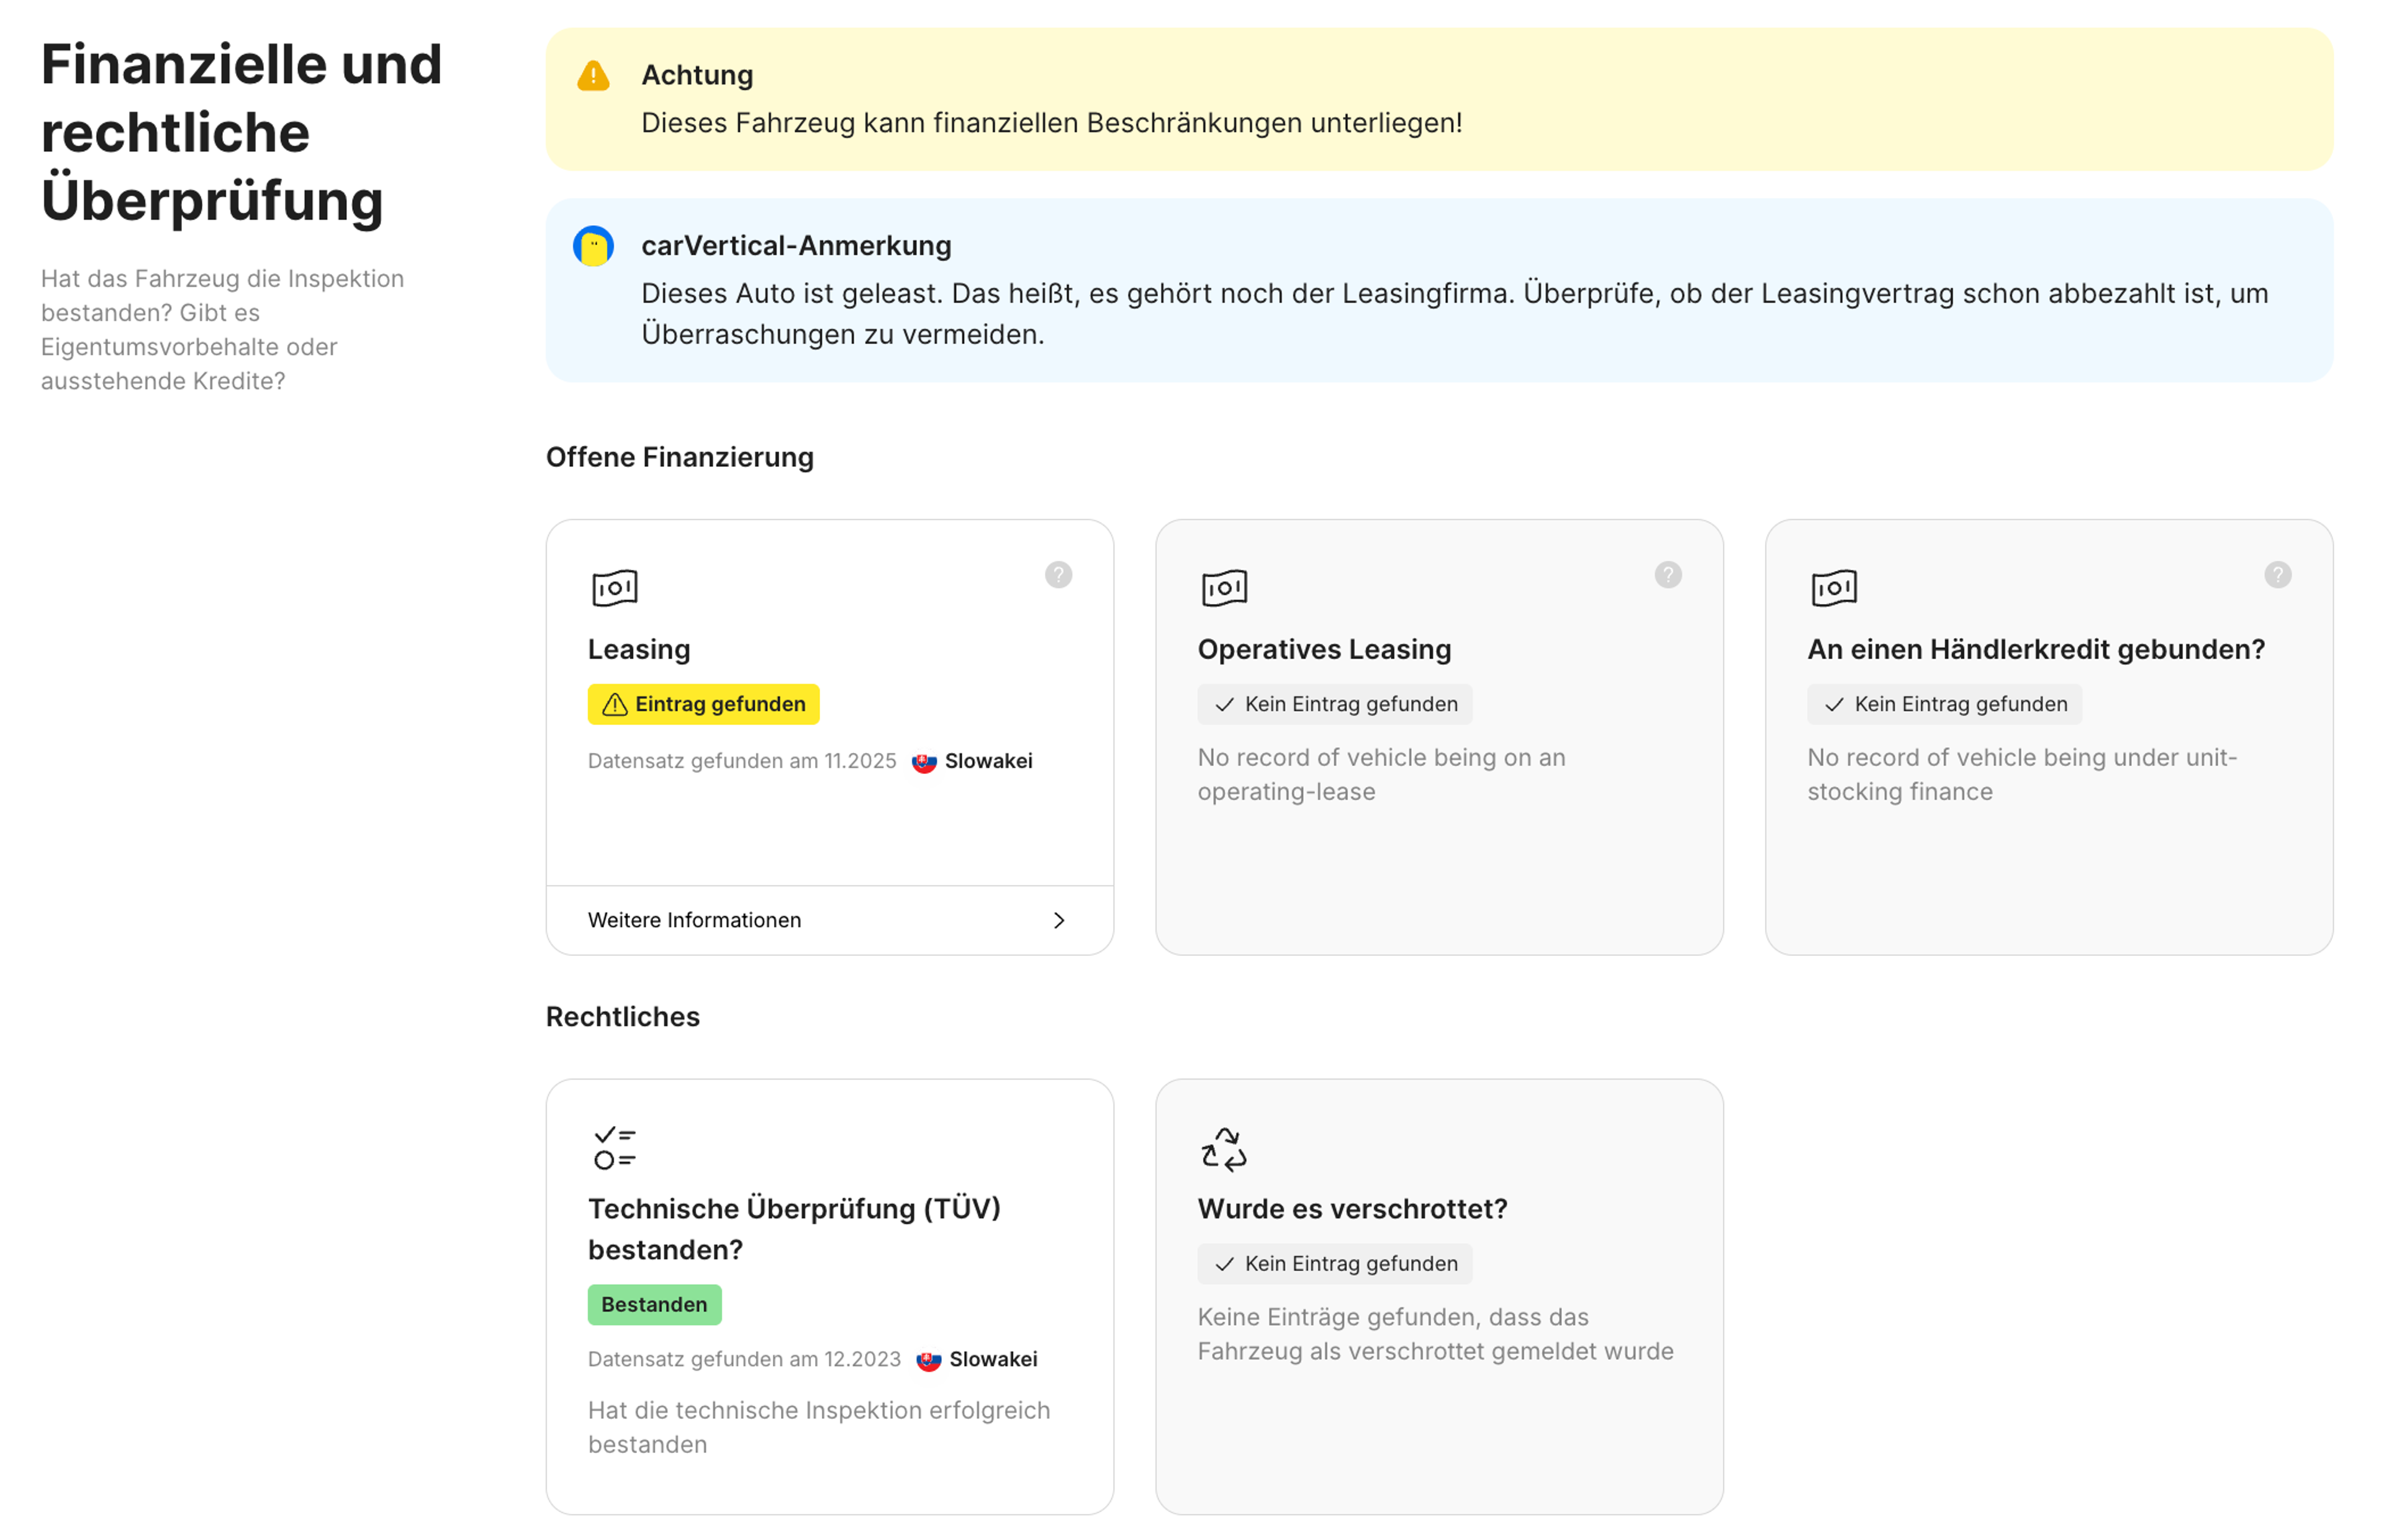Click the Rechtliches section heading

622,1016
